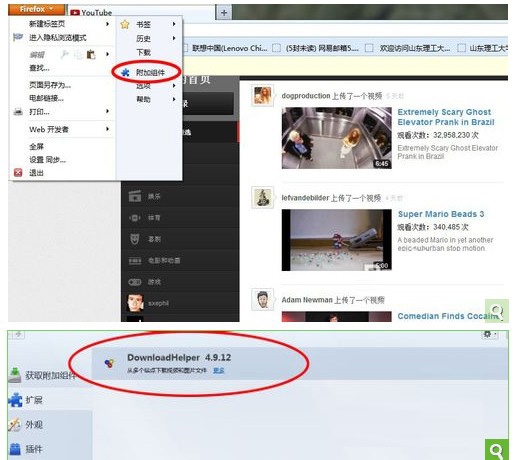Choose the 退出 exit red icon
The width and height of the screenshot is (519, 460).
pos(18,172)
